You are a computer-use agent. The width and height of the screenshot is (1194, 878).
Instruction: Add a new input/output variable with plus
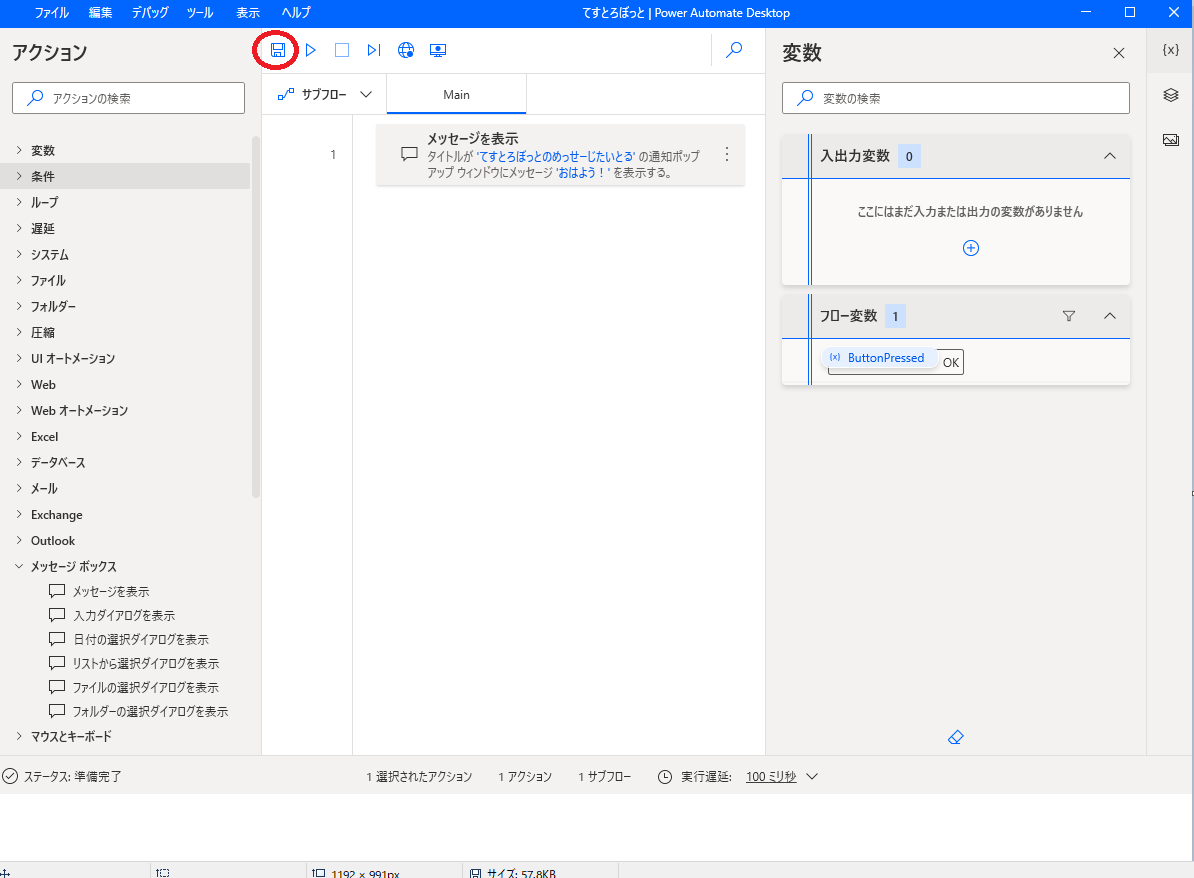[970, 248]
